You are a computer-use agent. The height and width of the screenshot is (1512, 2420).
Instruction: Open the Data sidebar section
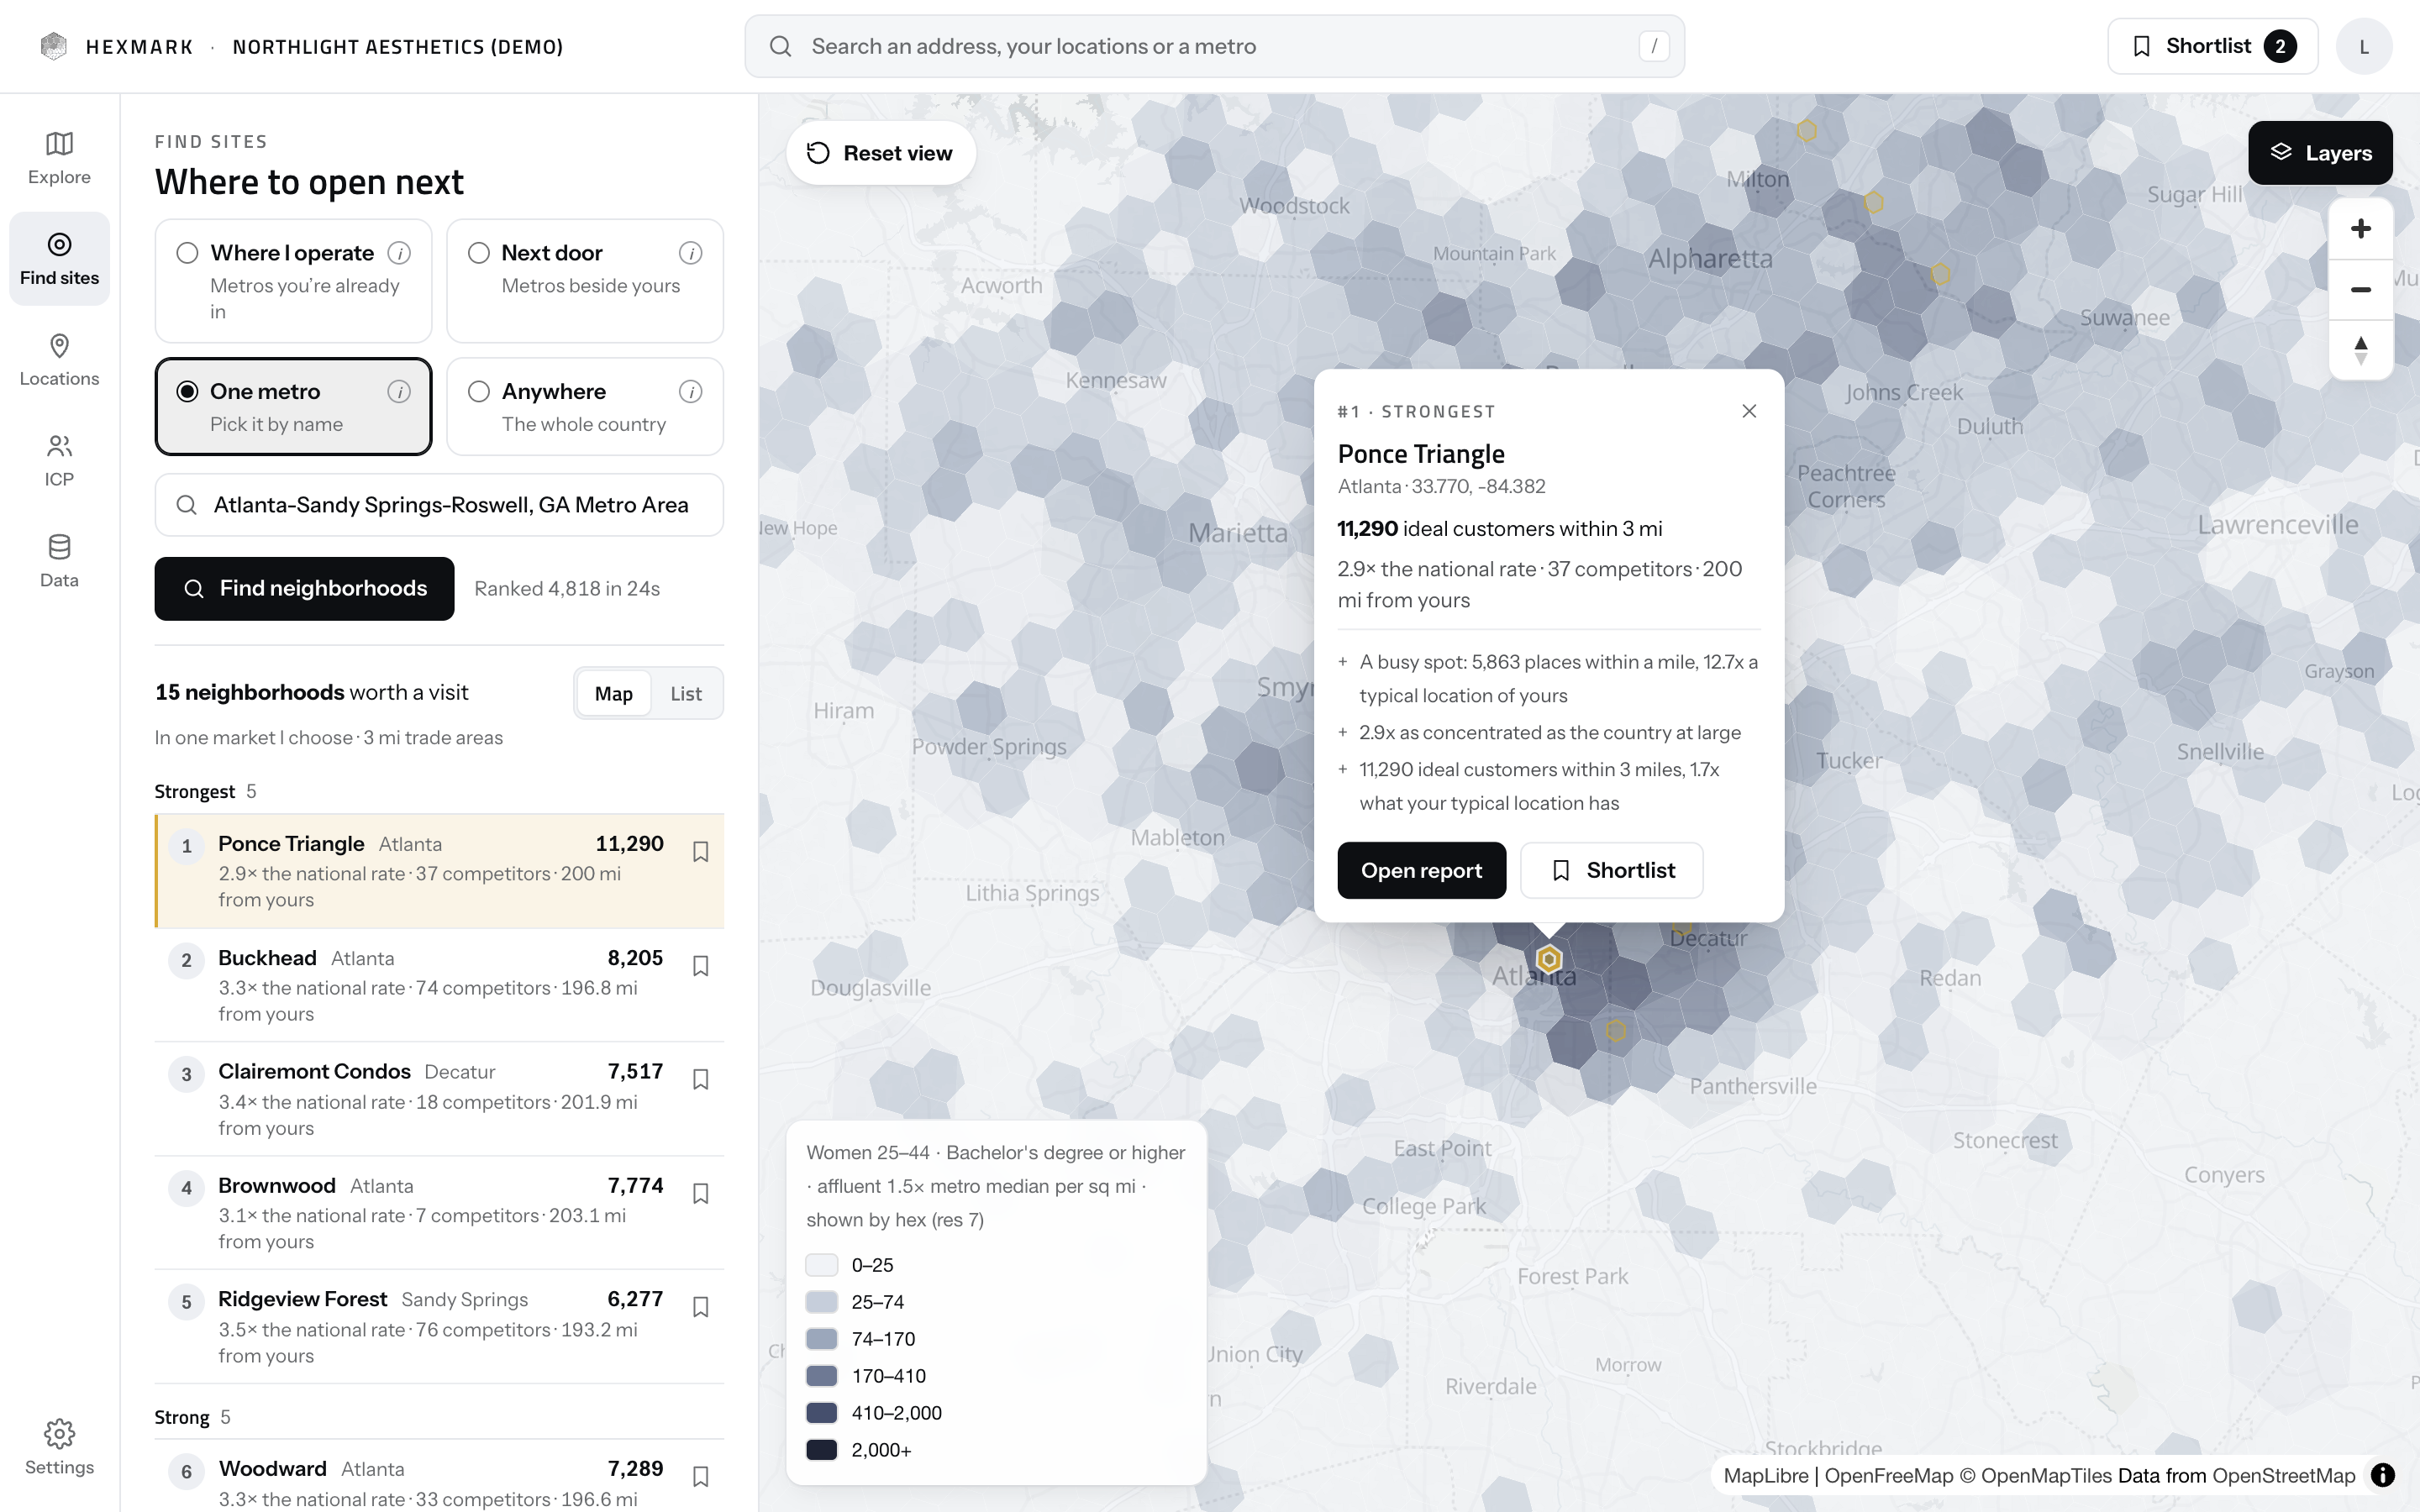(x=59, y=561)
